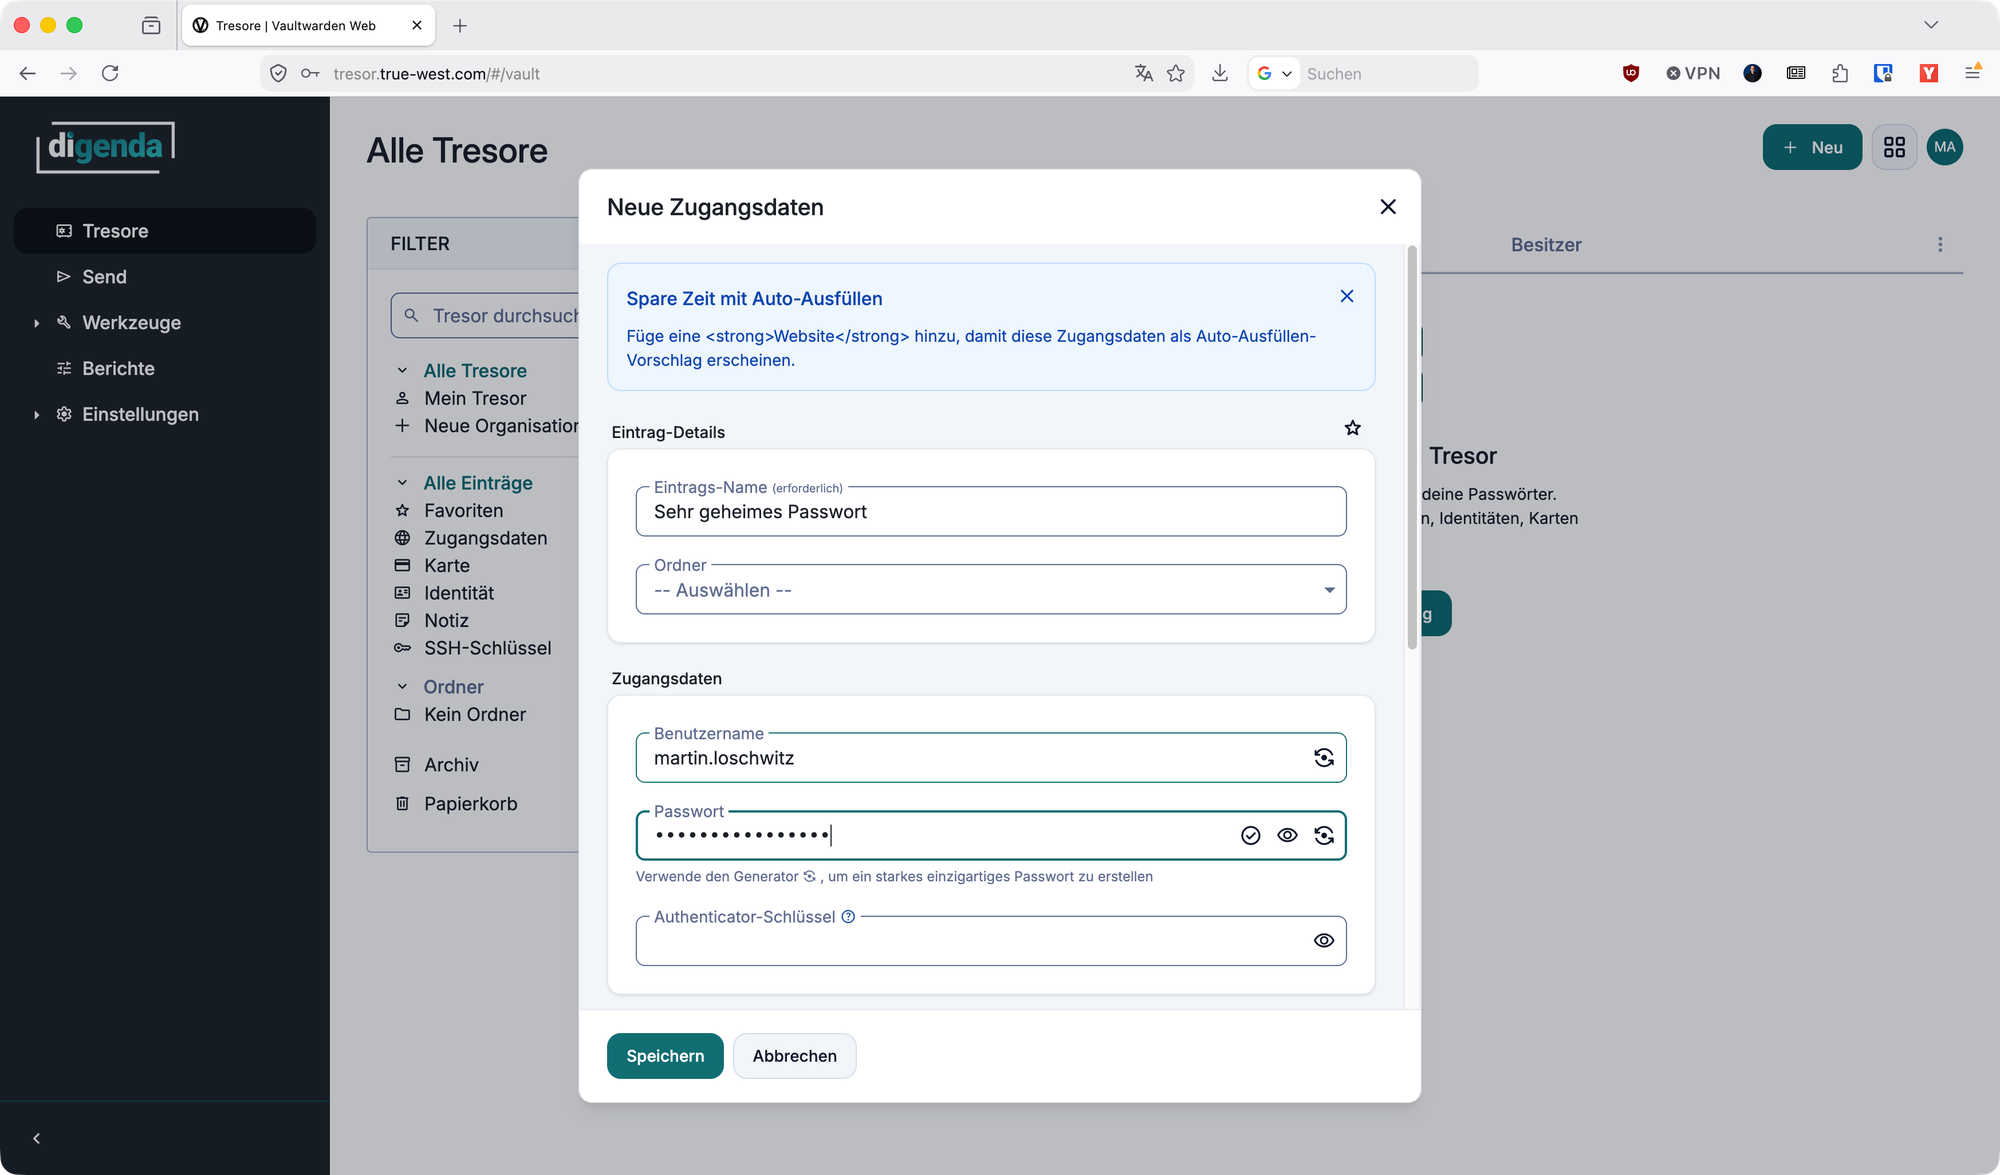Open the MA account avatar menu
2000x1175 pixels.
(x=1944, y=147)
